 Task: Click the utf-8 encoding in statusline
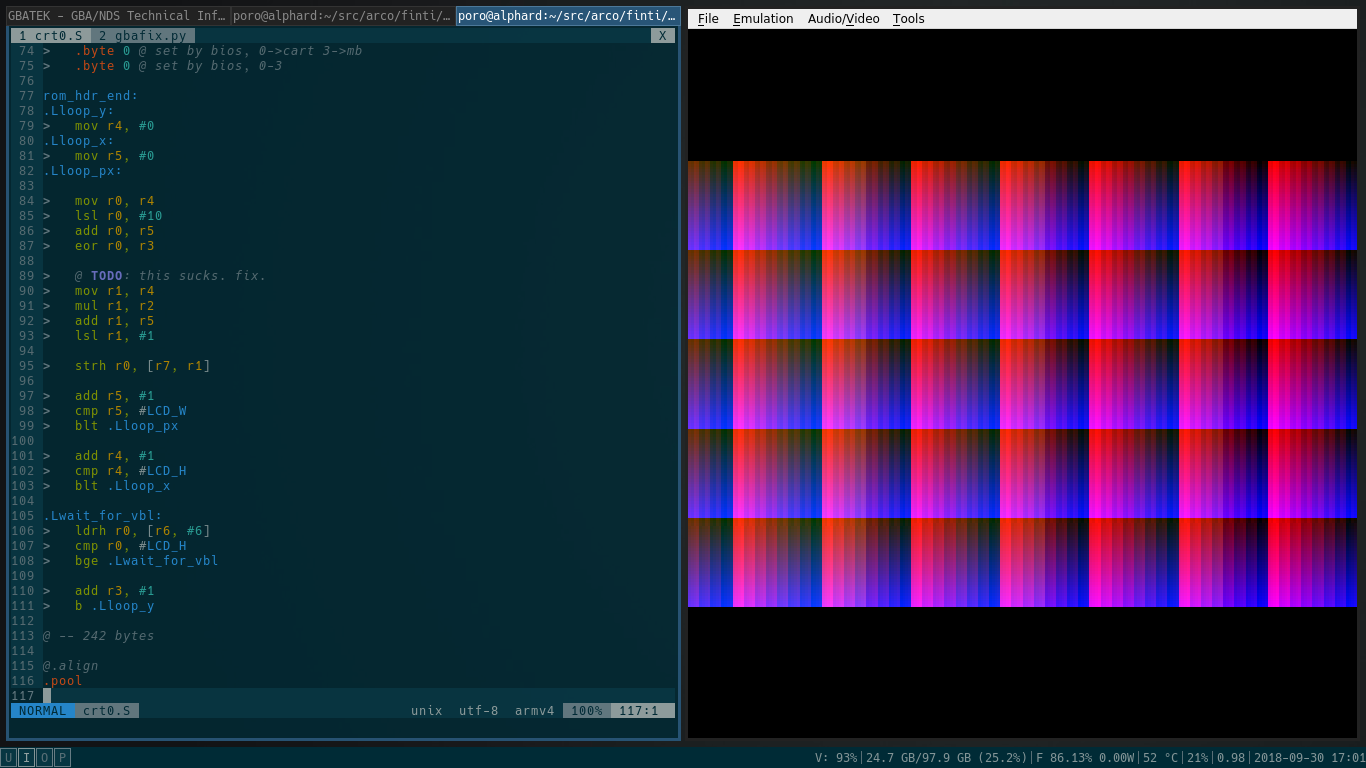pos(479,710)
